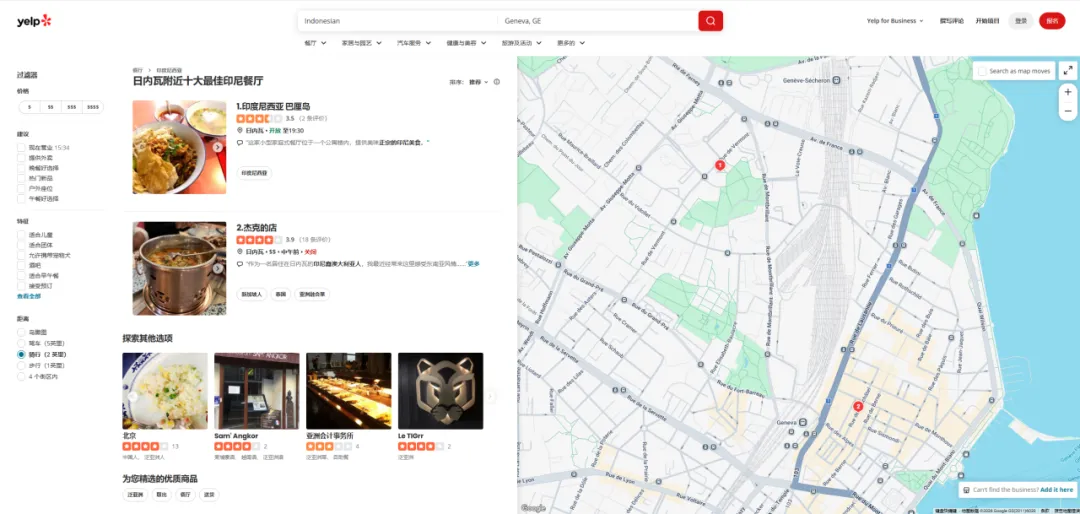This screenshot has width=1080, height=514.
Task: Click 更多 link in 杰克的店 review
Action: (x=474, y=264)
